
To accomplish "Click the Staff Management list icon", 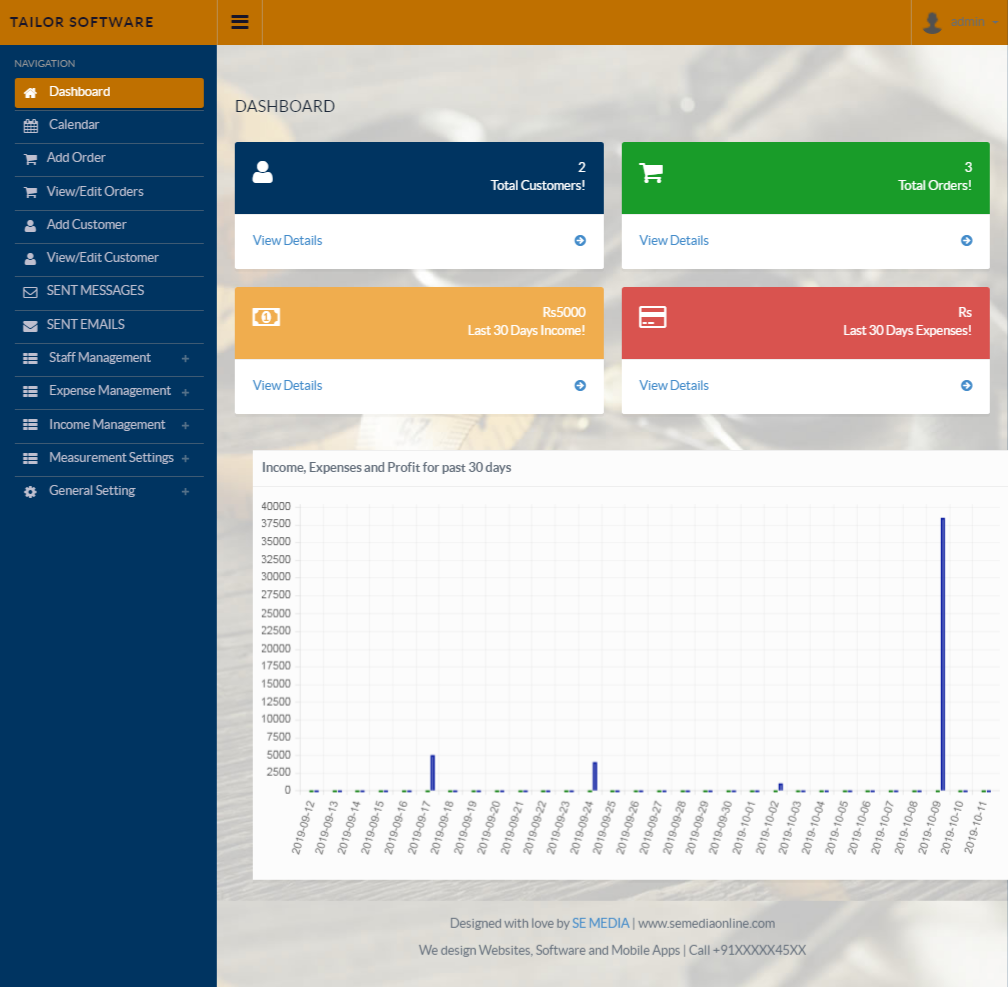I will 30,359.
